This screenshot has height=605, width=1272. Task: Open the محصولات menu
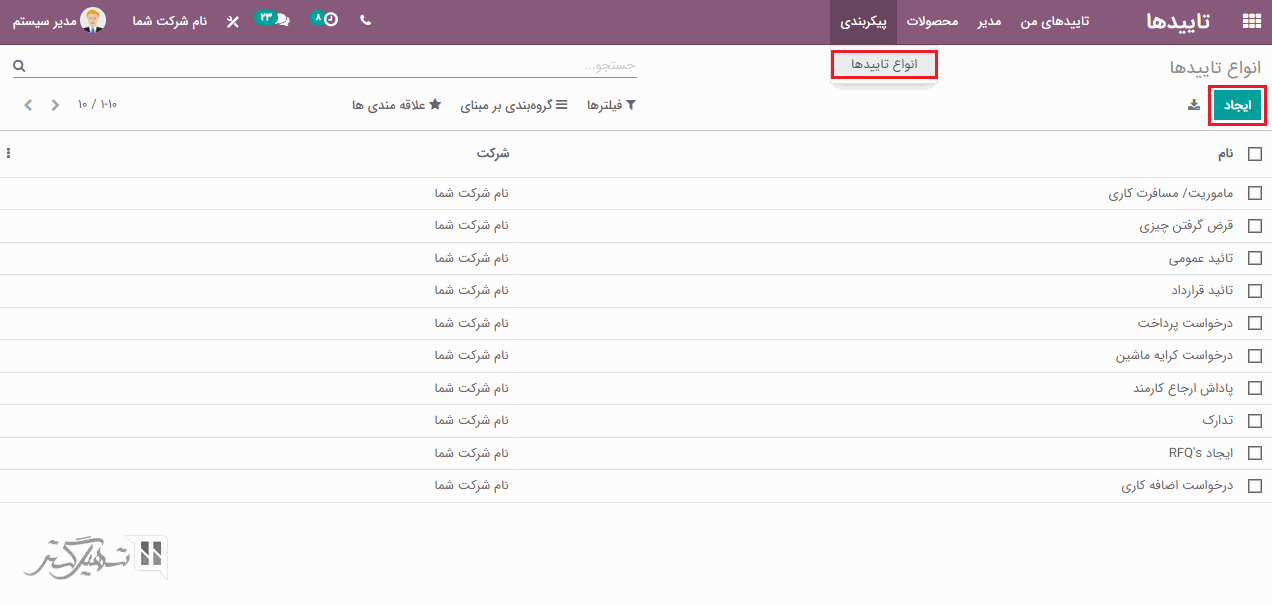click(932, 21)
